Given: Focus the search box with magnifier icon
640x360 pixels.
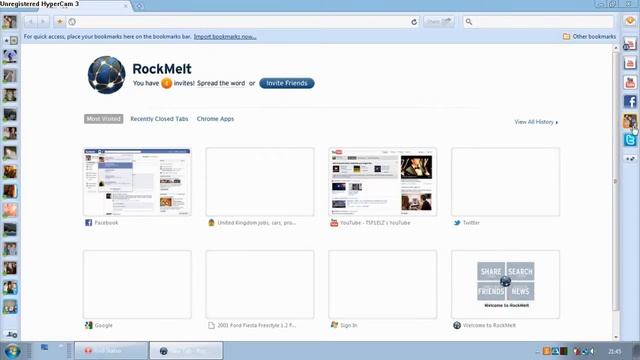Looking at the screenshot, I should (x=538, y=22).
